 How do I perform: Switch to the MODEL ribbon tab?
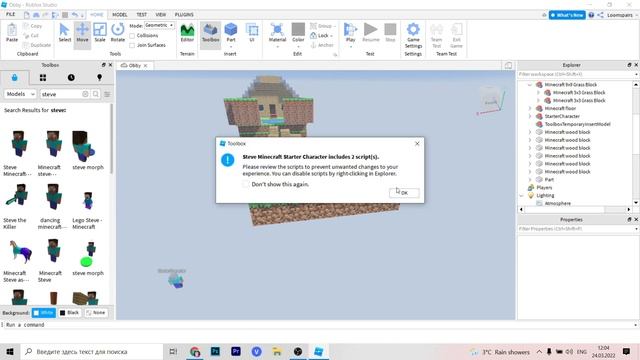(x=120, y=15)
